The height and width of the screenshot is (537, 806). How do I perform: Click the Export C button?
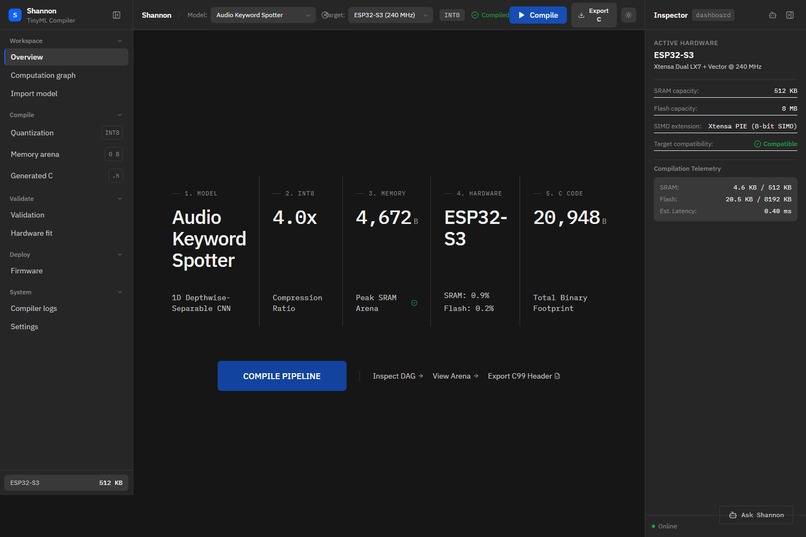pyautogui.click(x=594, y=15)
